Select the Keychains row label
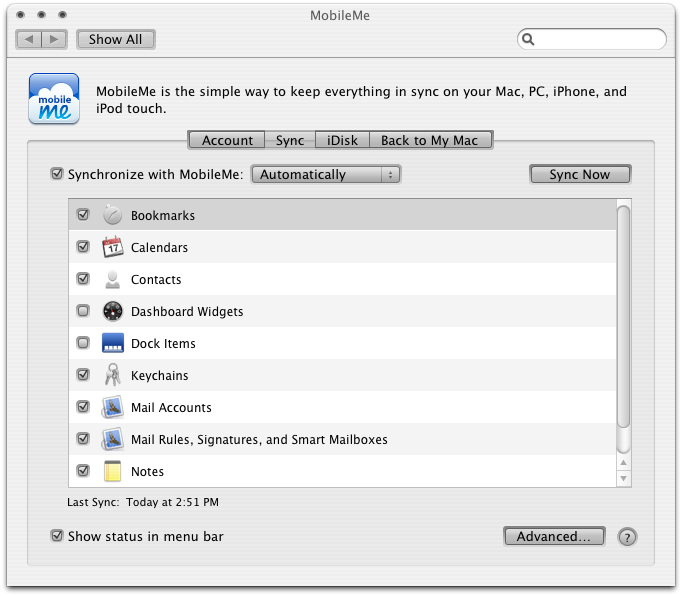The height and width of the screenshot is (596, 682). [160, 376]
